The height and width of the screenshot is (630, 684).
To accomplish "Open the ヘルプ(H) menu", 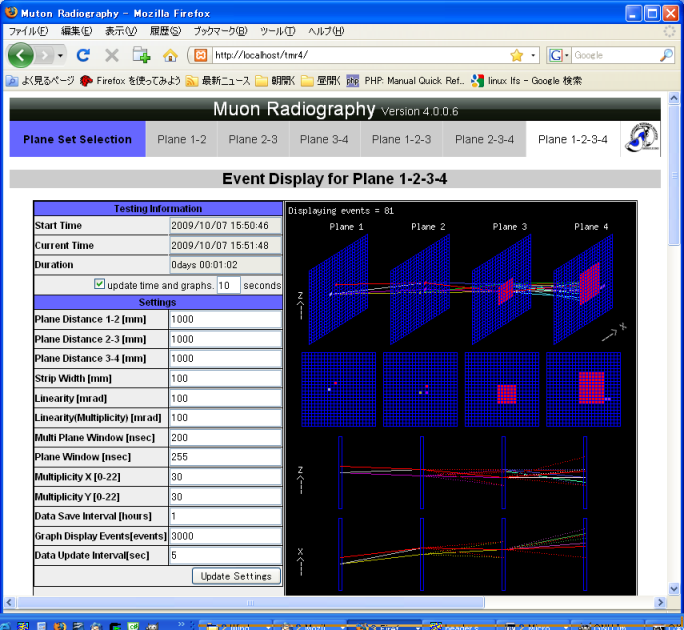I will click(x=326, y=31).
